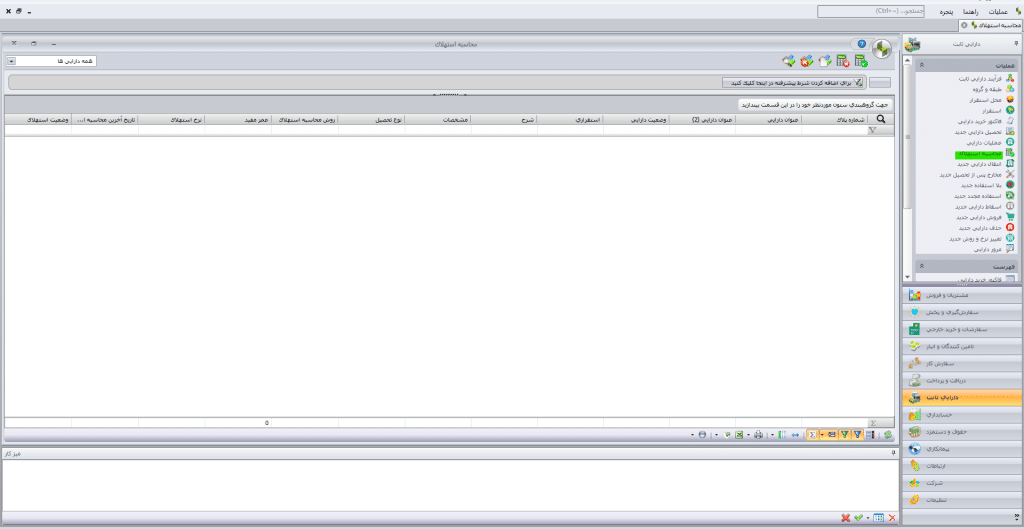This screenshot has height=529, width=1024.
Task: Open the dropdown arrow left of disc icon
Action: click(x=692, y=434)
